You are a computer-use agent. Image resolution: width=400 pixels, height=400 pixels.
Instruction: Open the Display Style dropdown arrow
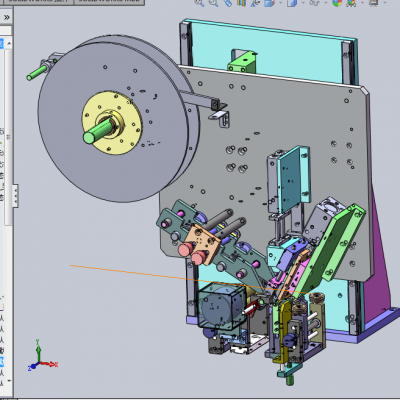coord(280,3)
